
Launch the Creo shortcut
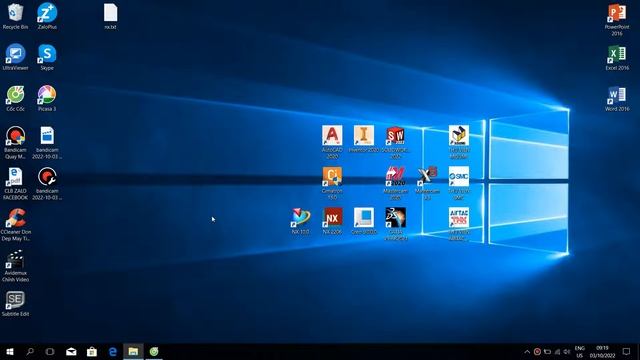click(x=364, y=221)
